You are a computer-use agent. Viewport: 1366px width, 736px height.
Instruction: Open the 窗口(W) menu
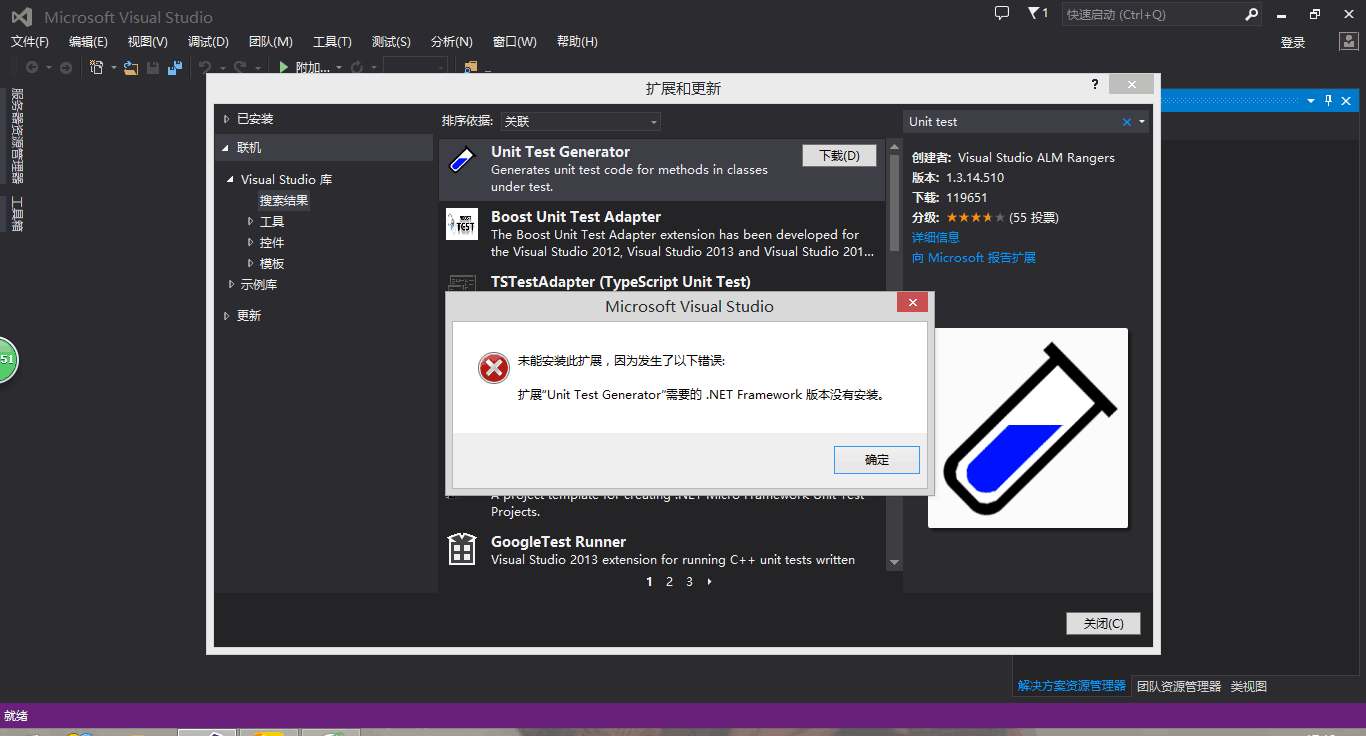514,41
